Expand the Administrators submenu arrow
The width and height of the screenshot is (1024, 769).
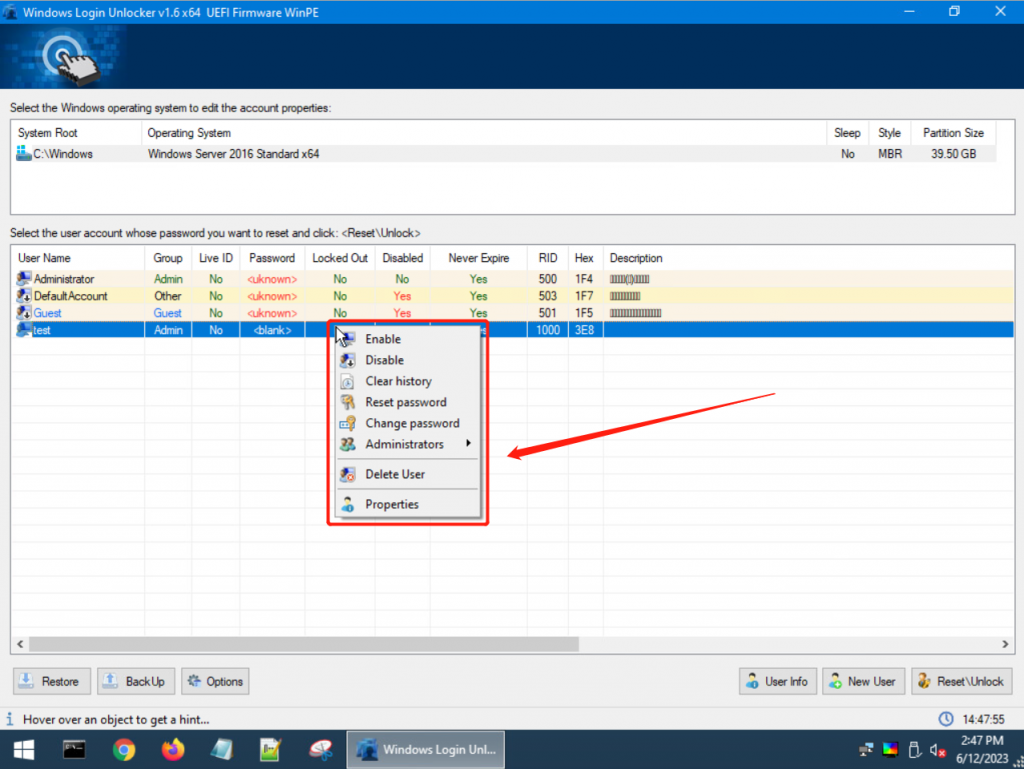tap(468, 443)
